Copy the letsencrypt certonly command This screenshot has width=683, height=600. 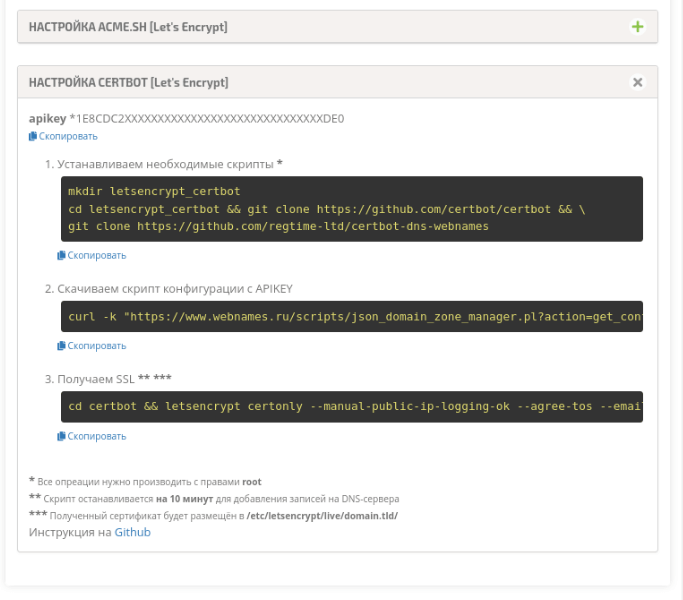click(96, 436)
